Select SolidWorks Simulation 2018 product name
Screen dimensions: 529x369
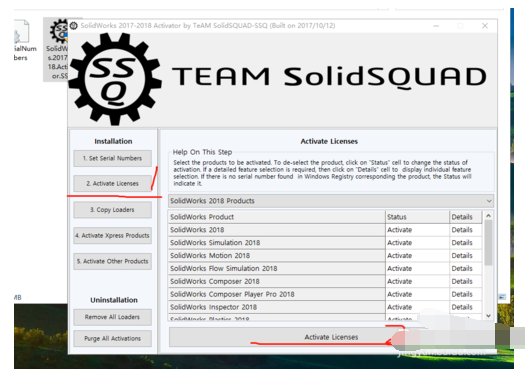(x=277, y=243)
